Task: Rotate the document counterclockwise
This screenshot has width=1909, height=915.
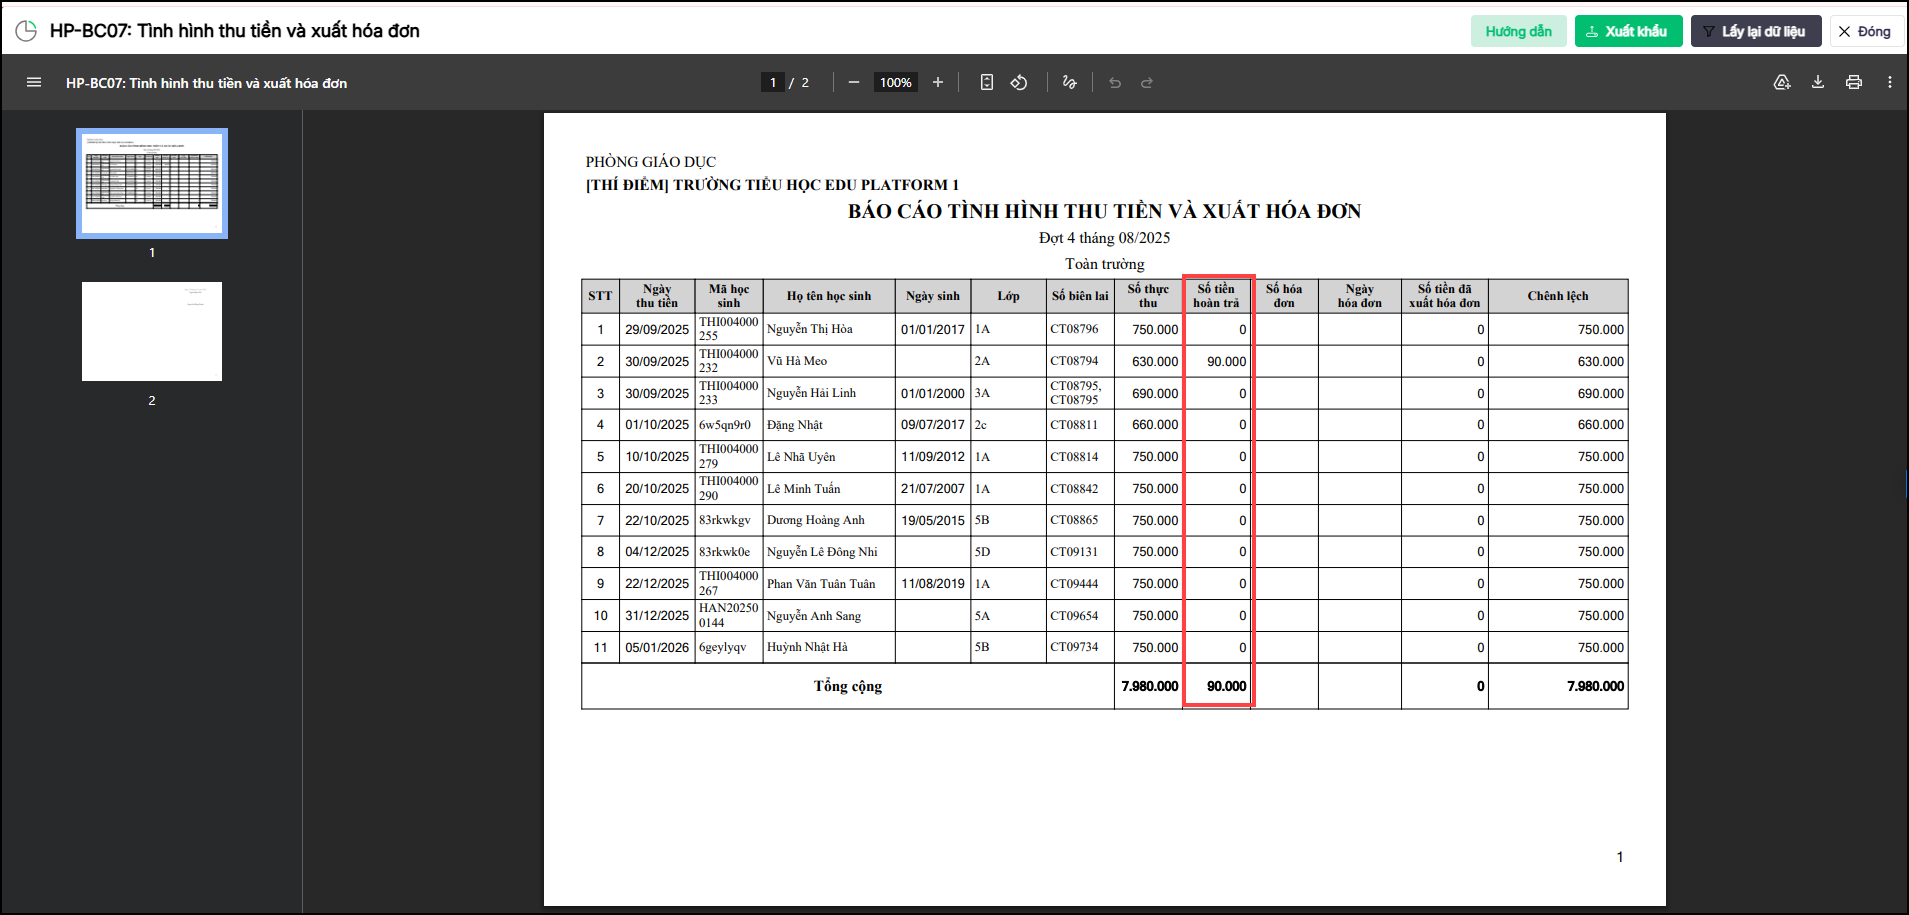Action: pyautogui.click(x=1019, y=82)
